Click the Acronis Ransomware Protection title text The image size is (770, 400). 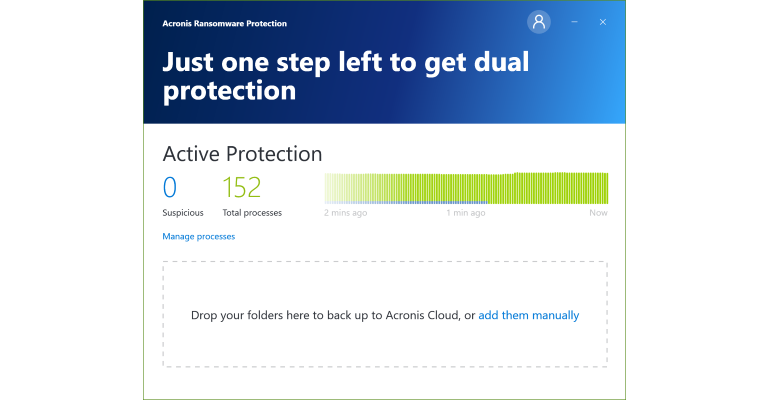click(x=224, y=24)
